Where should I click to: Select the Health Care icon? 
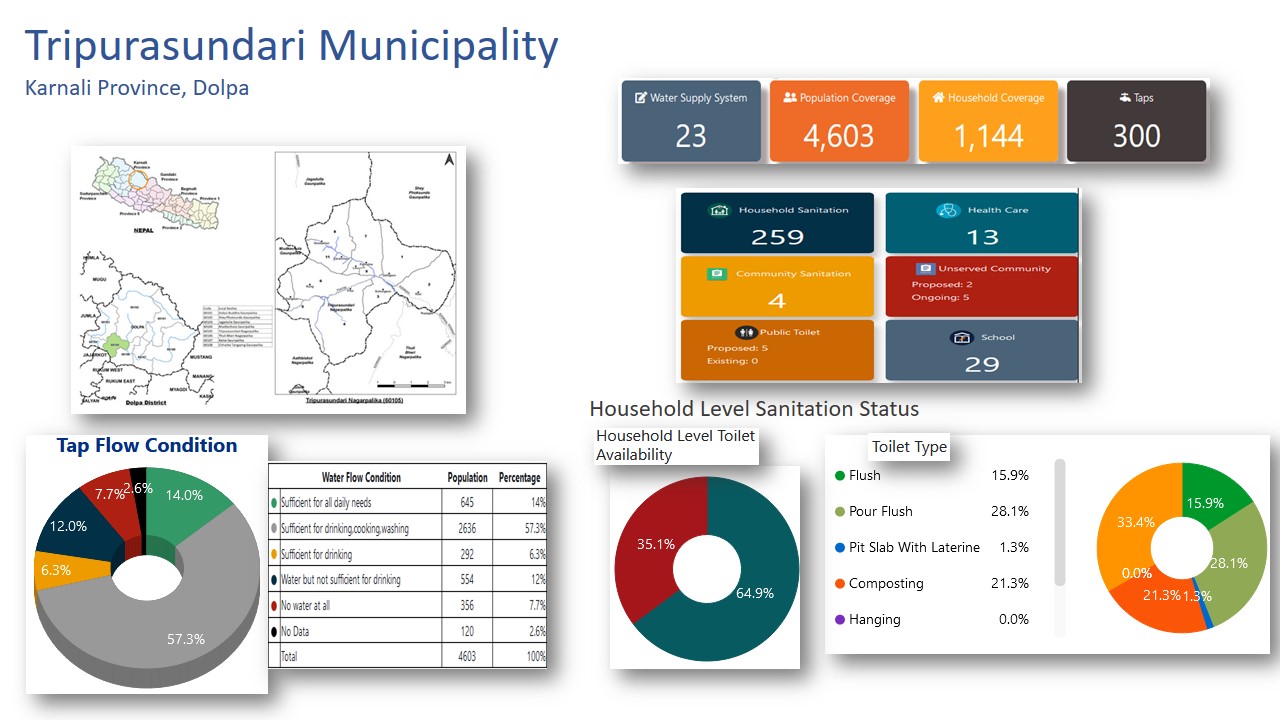point(947,211)
